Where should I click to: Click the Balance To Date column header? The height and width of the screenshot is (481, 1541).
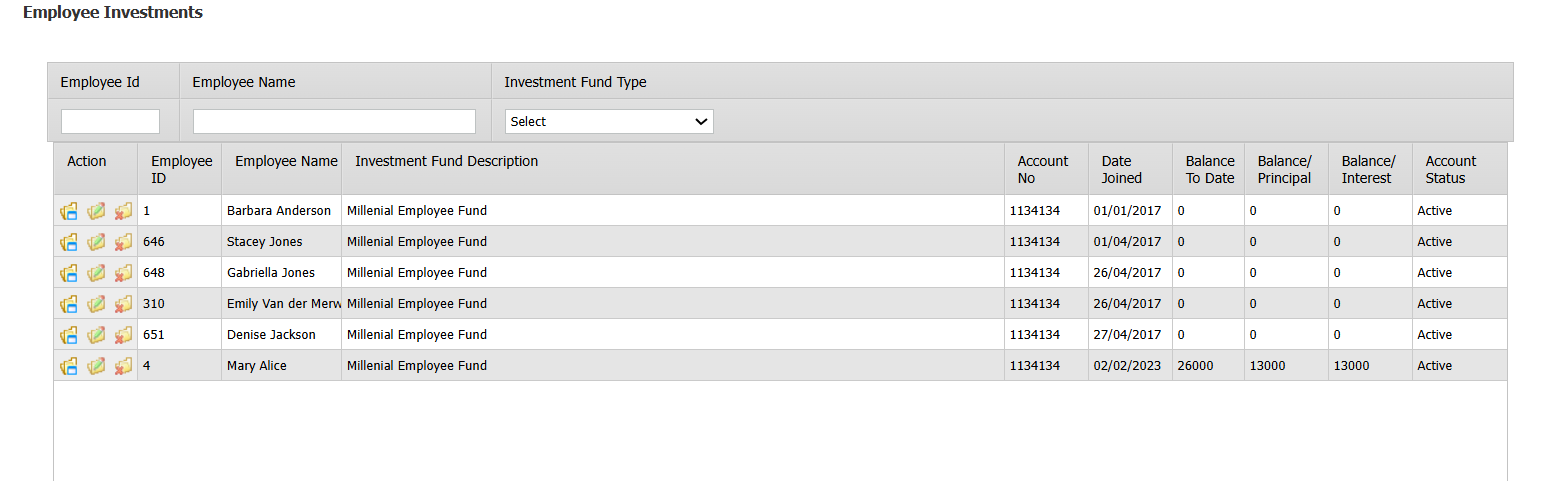tap(1210, 169)
